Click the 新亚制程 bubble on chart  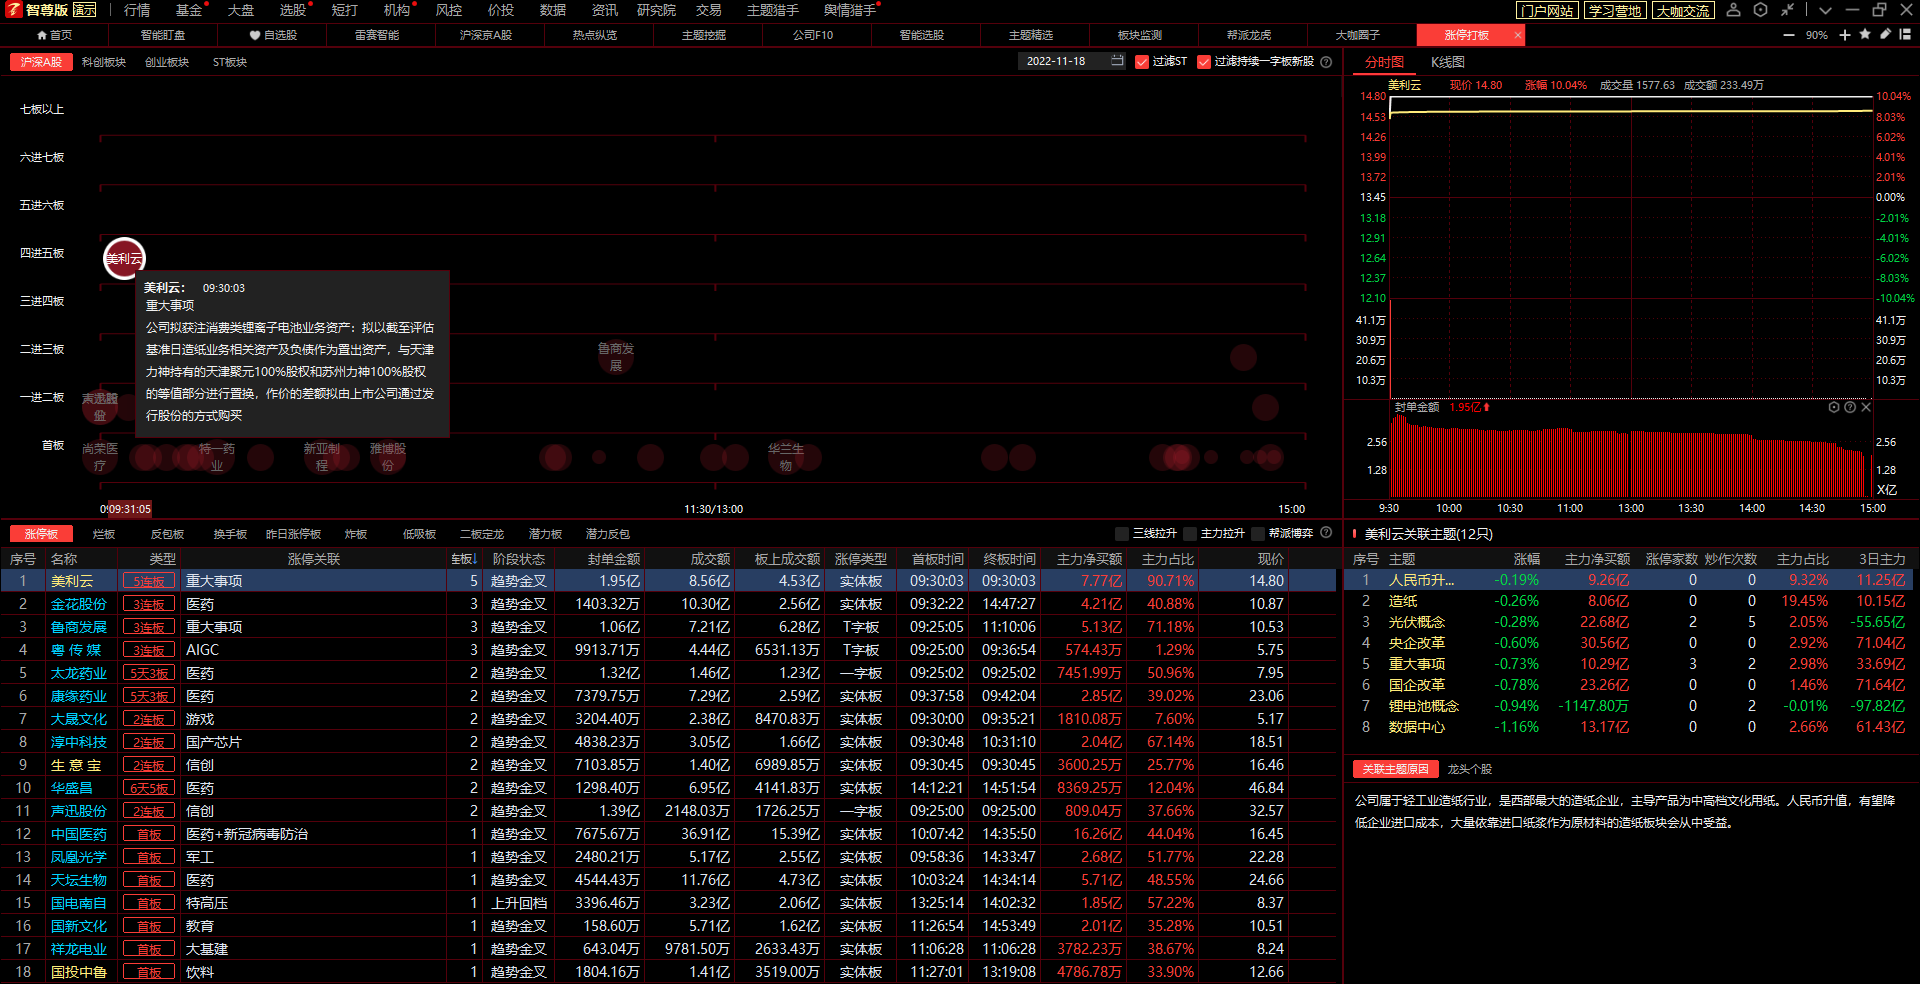point(322,457)
